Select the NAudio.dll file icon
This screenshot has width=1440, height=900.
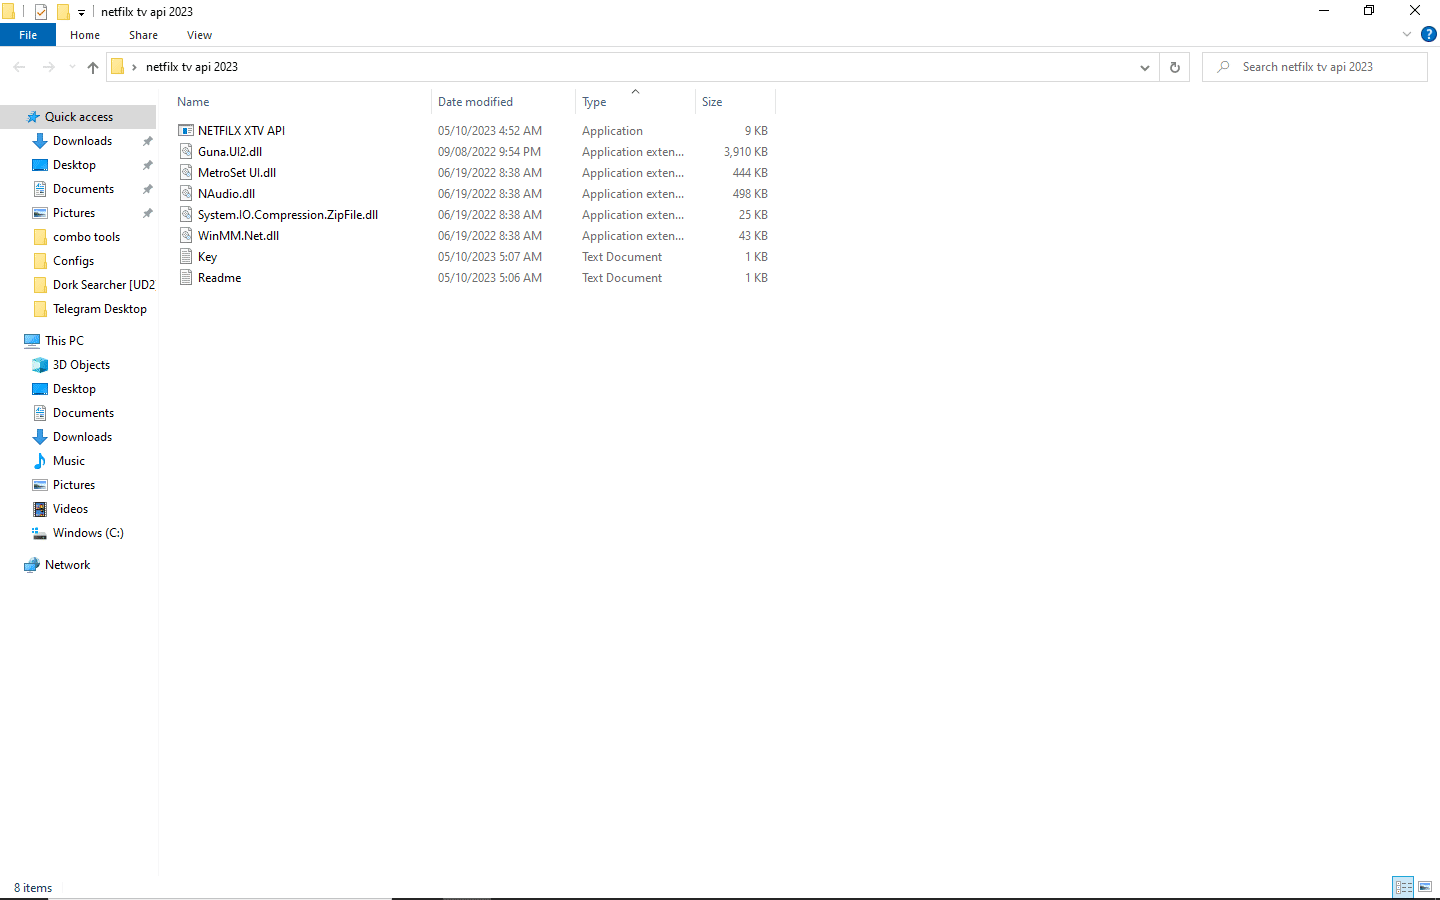186,194
